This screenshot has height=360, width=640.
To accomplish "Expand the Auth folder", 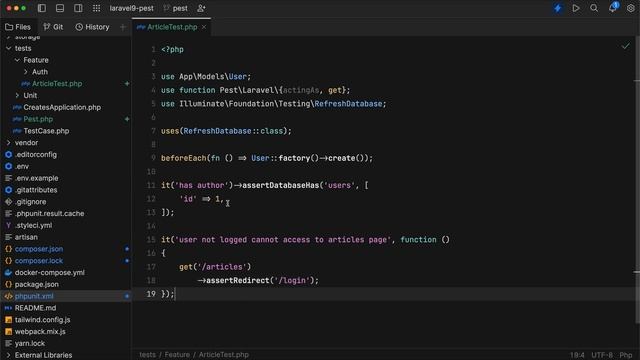I will pyautogui.click(x=26, y=72).
